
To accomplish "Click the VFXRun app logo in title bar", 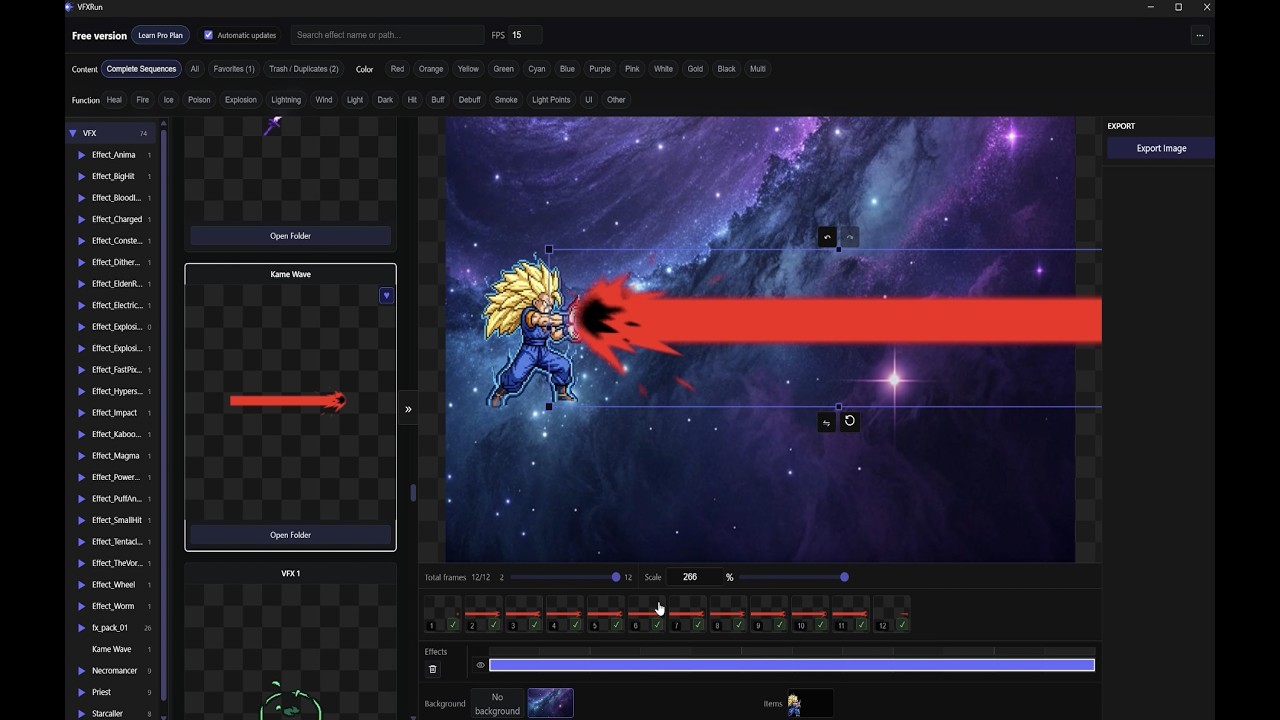I will [x=69, y=7].
